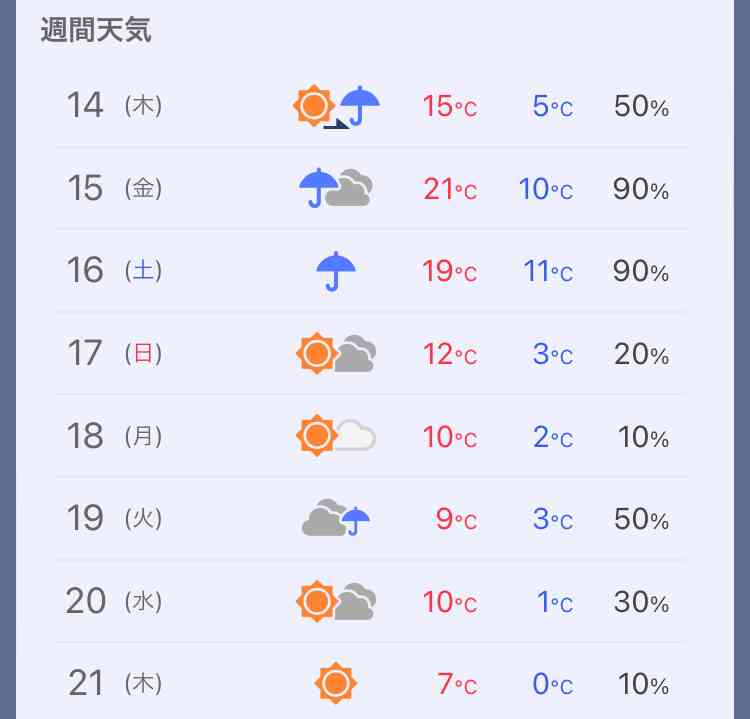This screenshot has height=719, width=750.
Task: Click the 18 (月) Monday date
Action: 114,436
